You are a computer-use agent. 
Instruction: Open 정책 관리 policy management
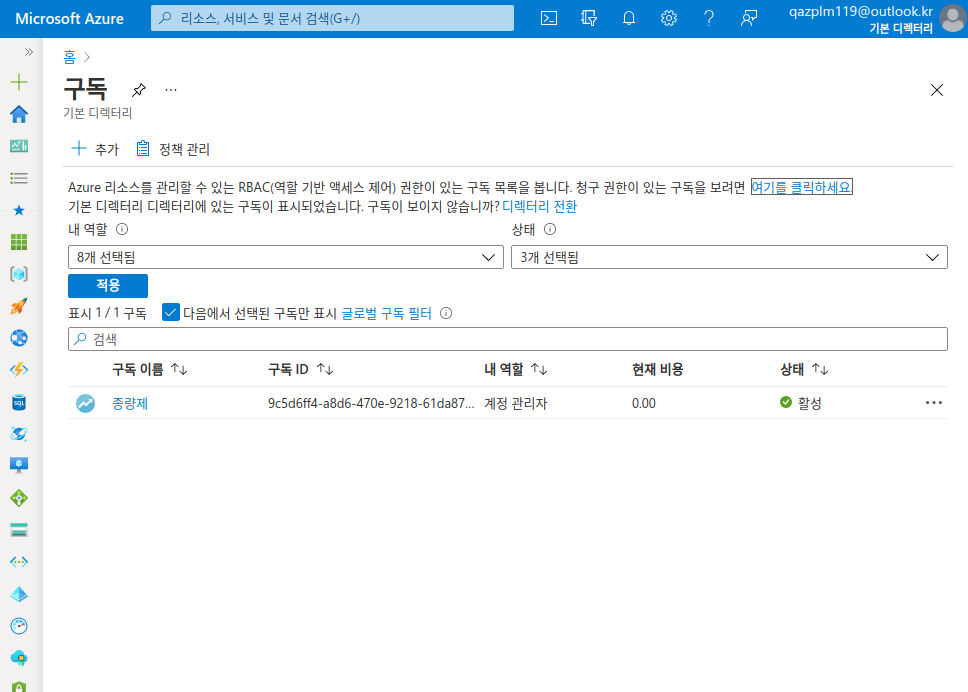tap(173, 149)
